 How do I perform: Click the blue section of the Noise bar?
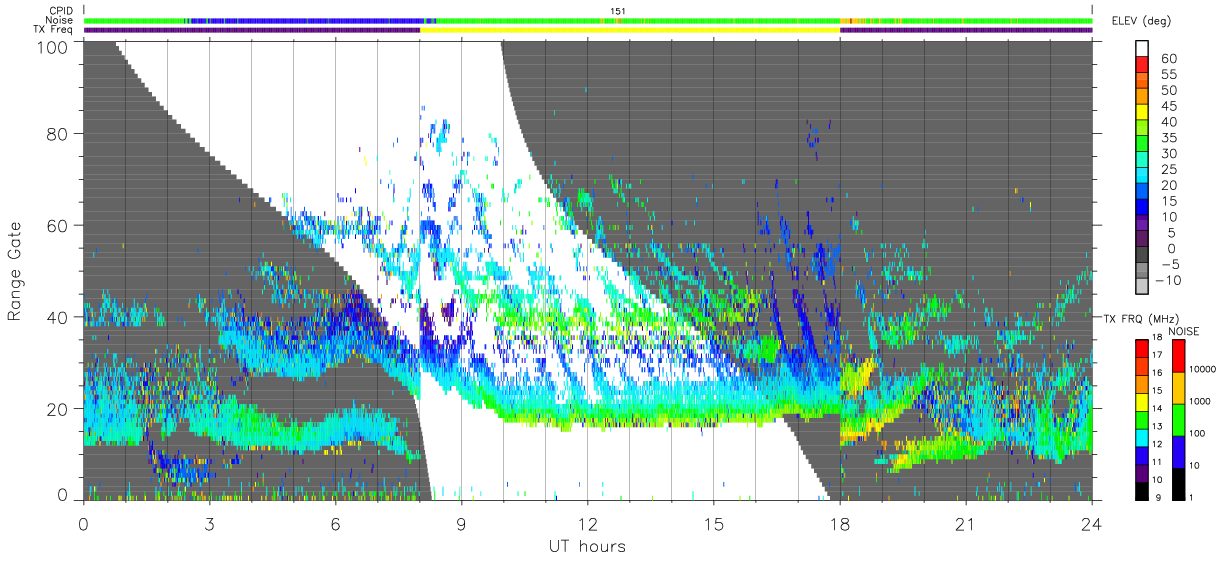(x=310, y=20)
